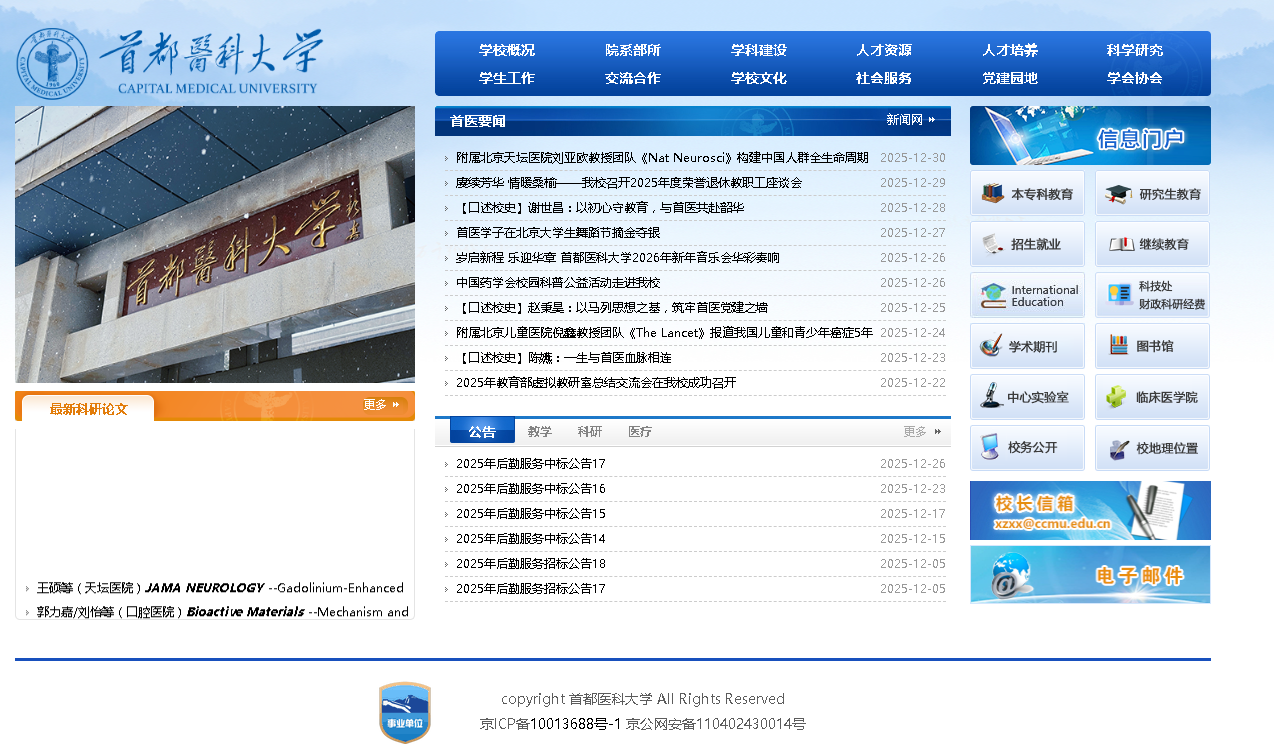Switch to the 教学 tab
Image resolution: width=1274 pixels, height=744 pixels.
[x=540, y=432]
